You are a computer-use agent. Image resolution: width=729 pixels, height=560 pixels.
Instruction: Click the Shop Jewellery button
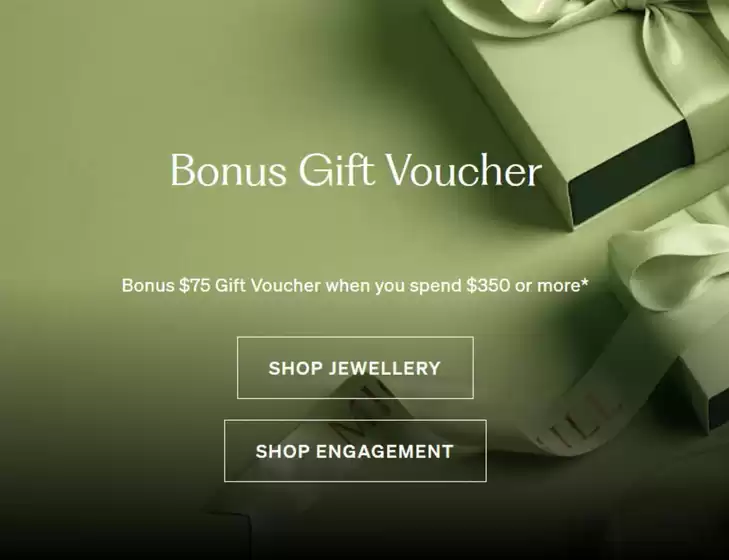click(x=355, y=367)
